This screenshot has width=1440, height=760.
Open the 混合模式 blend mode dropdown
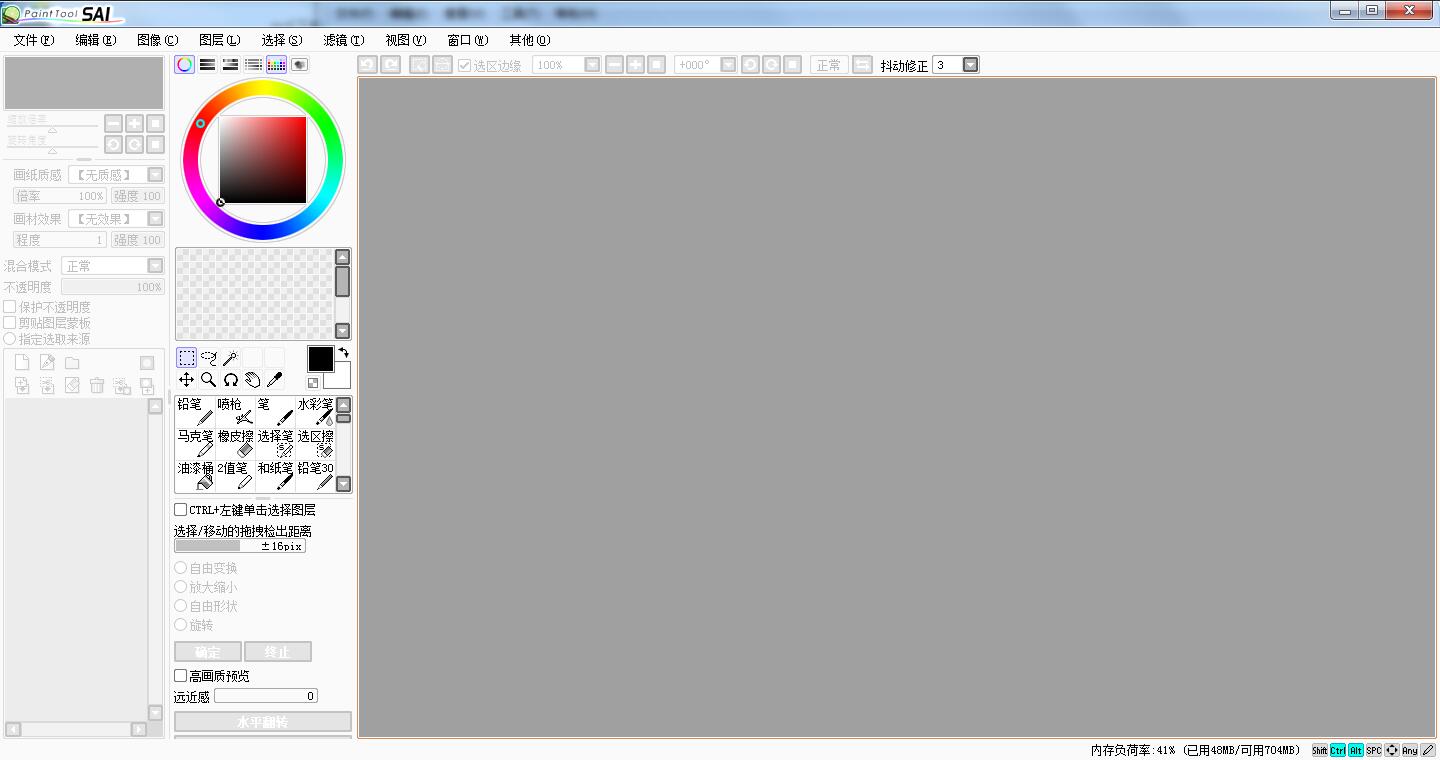pyautogui.click(x=155, y=266)
